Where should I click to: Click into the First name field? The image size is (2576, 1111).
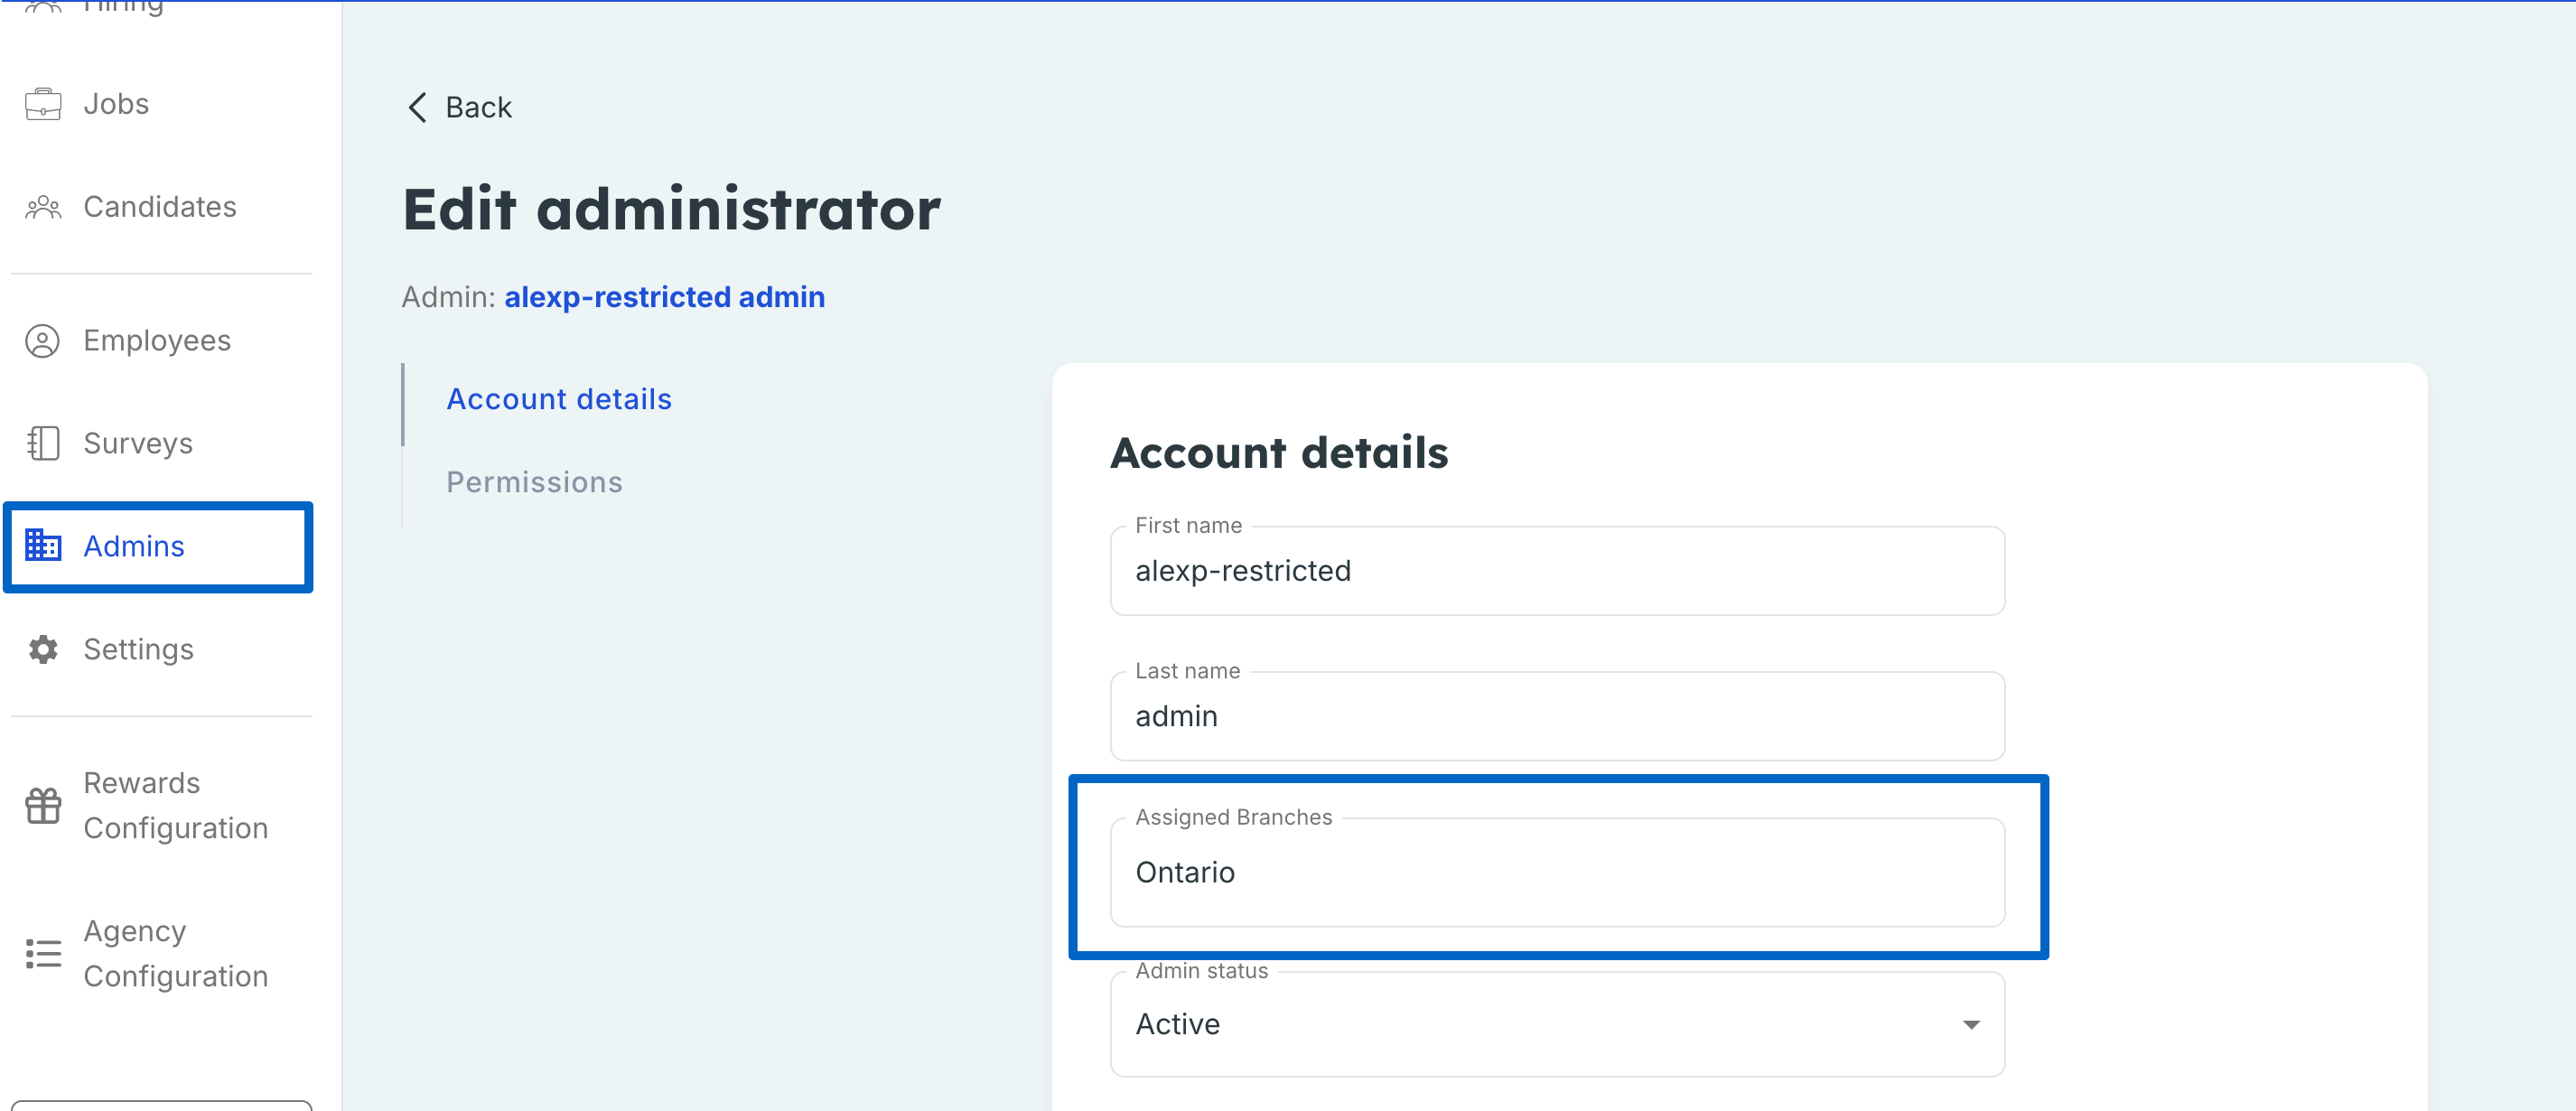(1557, 571)
